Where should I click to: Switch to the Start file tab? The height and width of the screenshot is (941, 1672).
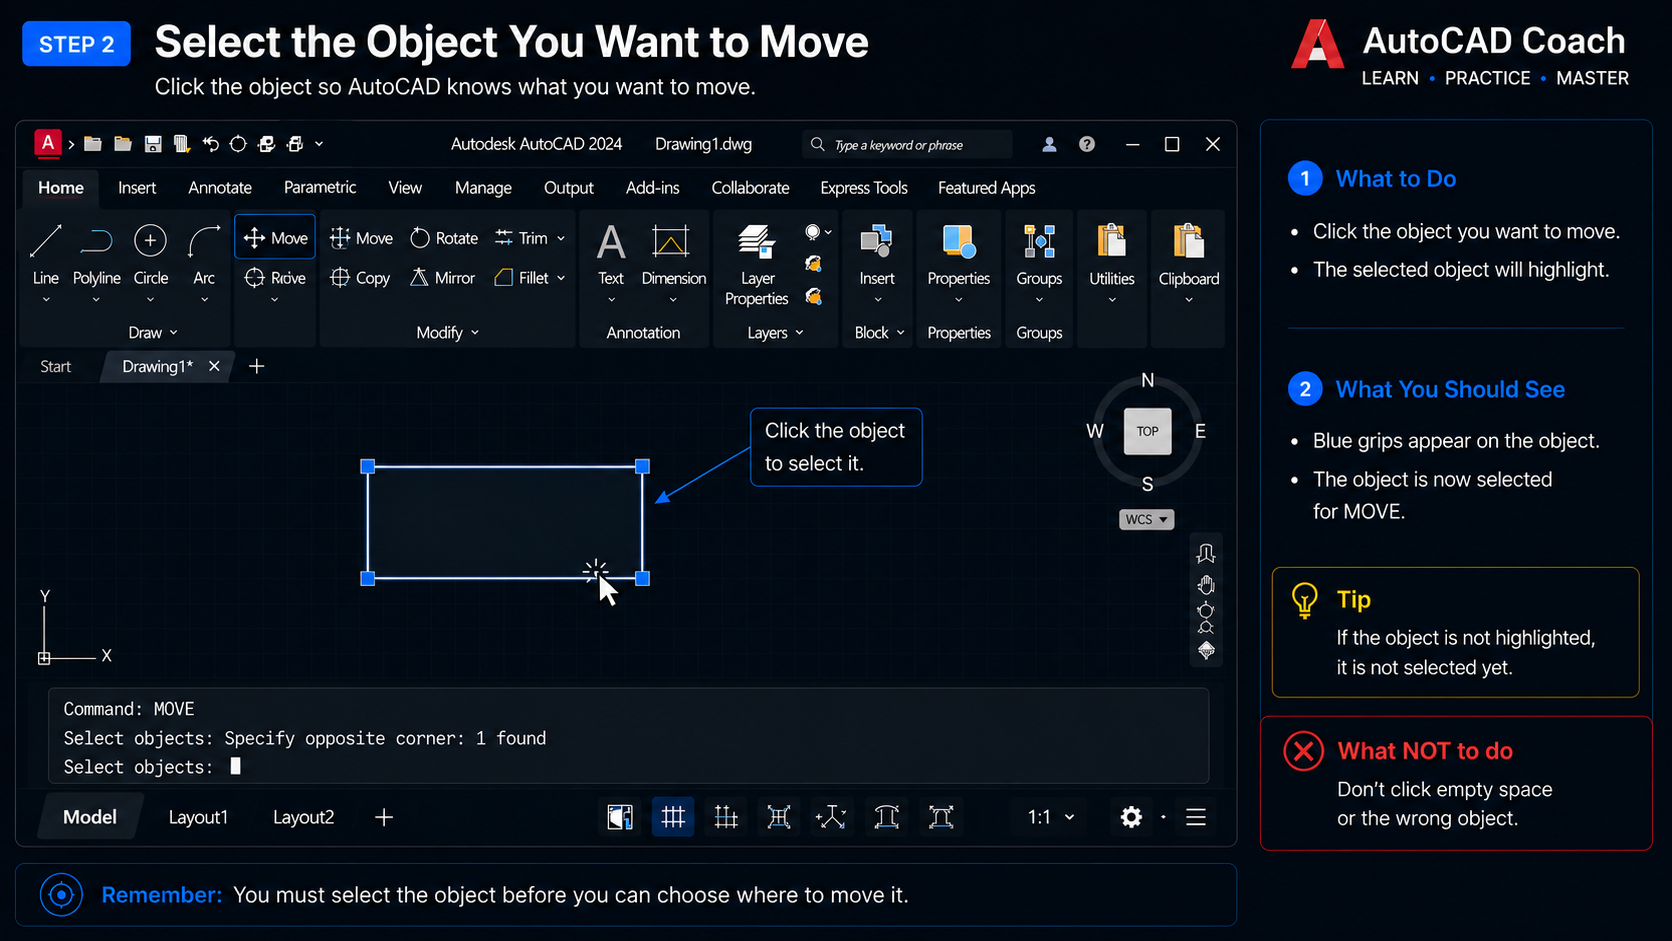pos(56,366)
